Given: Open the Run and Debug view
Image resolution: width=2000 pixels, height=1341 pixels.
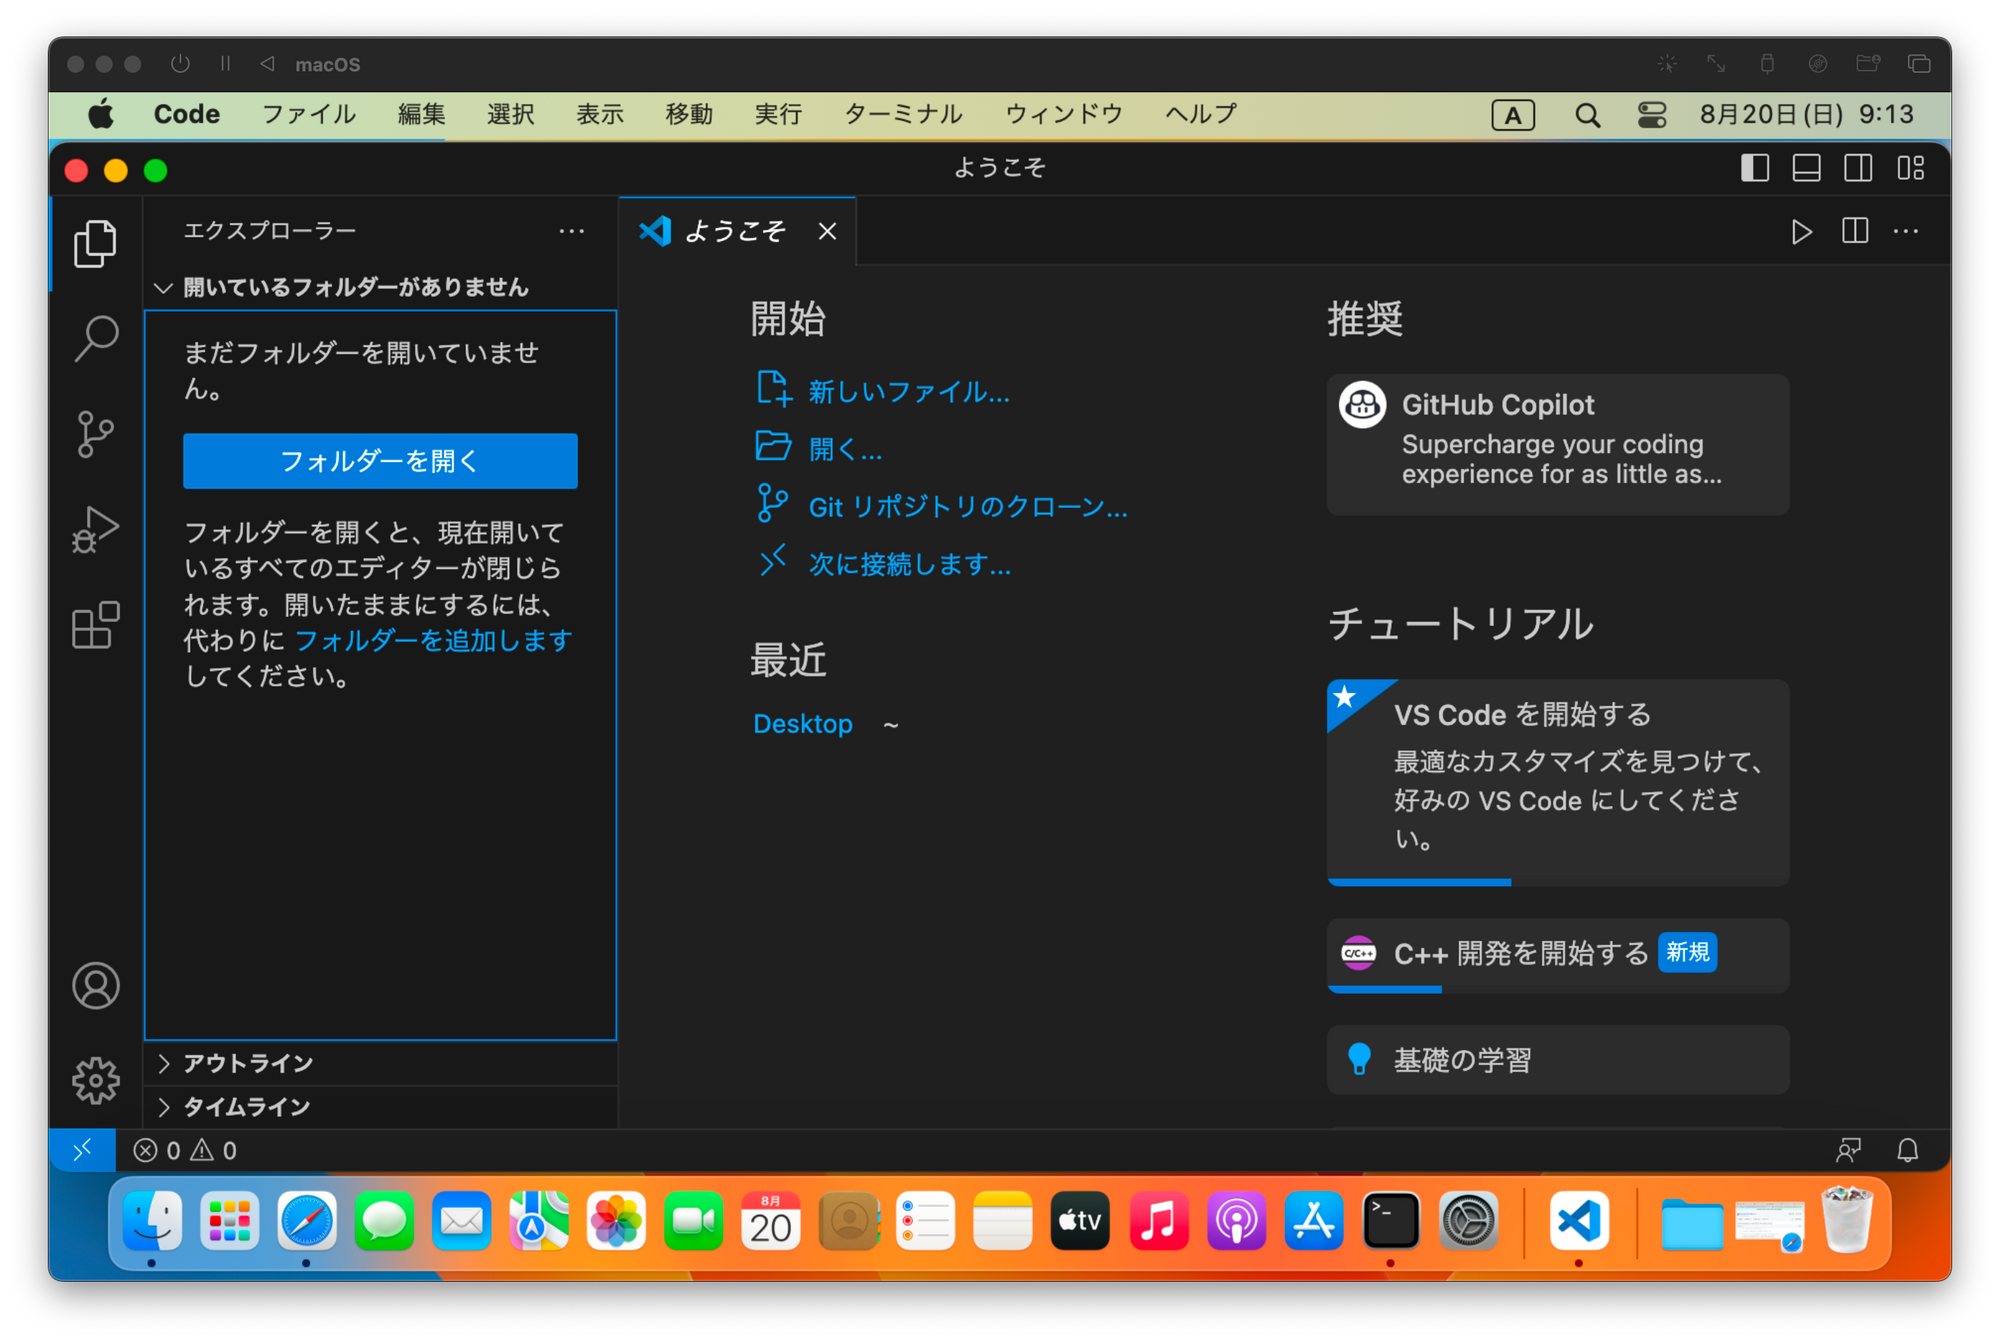Looking at the screenshot, I should [96, 529].
